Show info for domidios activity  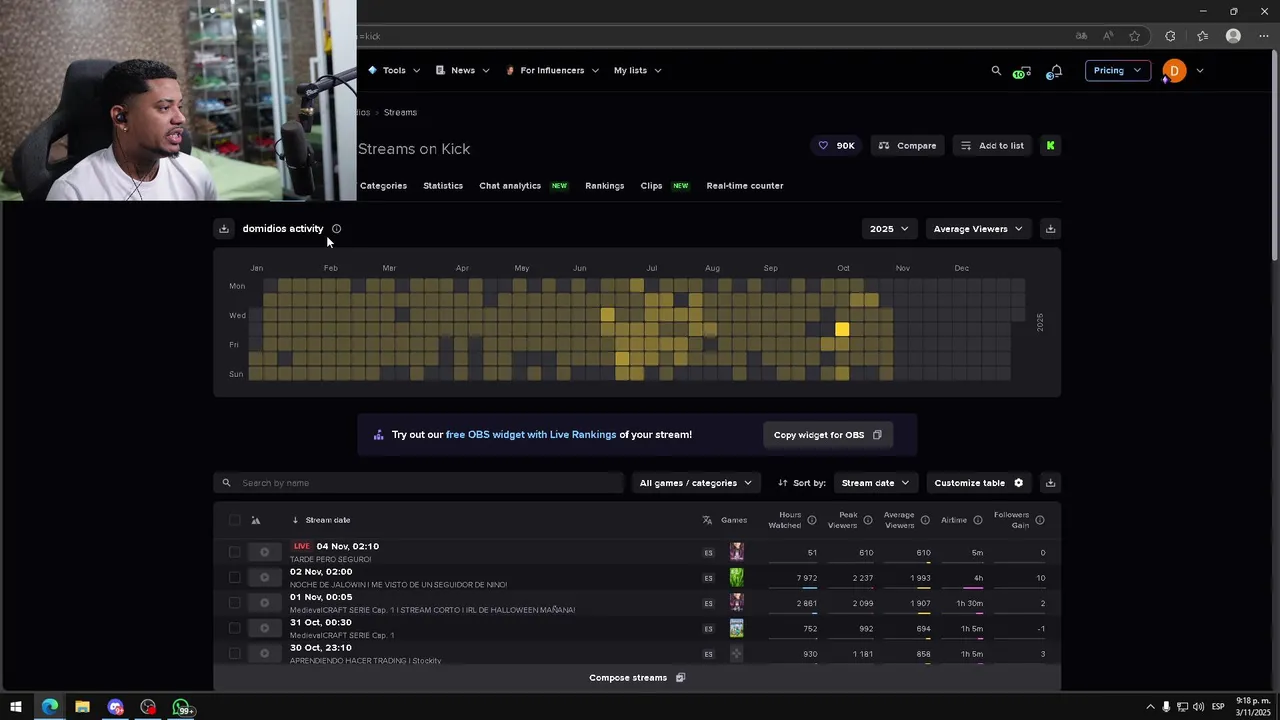click(x=336, y=229)
